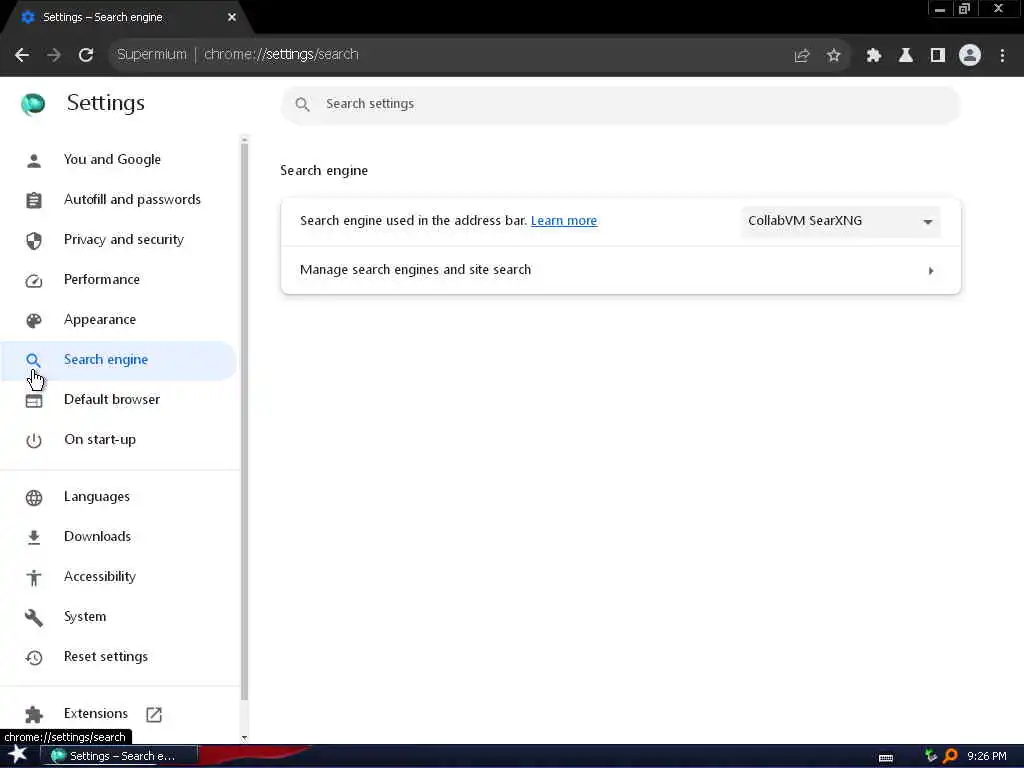Click the sidebar scrollbar down arrow
The image size is (1024, 768).
point(244,738)
